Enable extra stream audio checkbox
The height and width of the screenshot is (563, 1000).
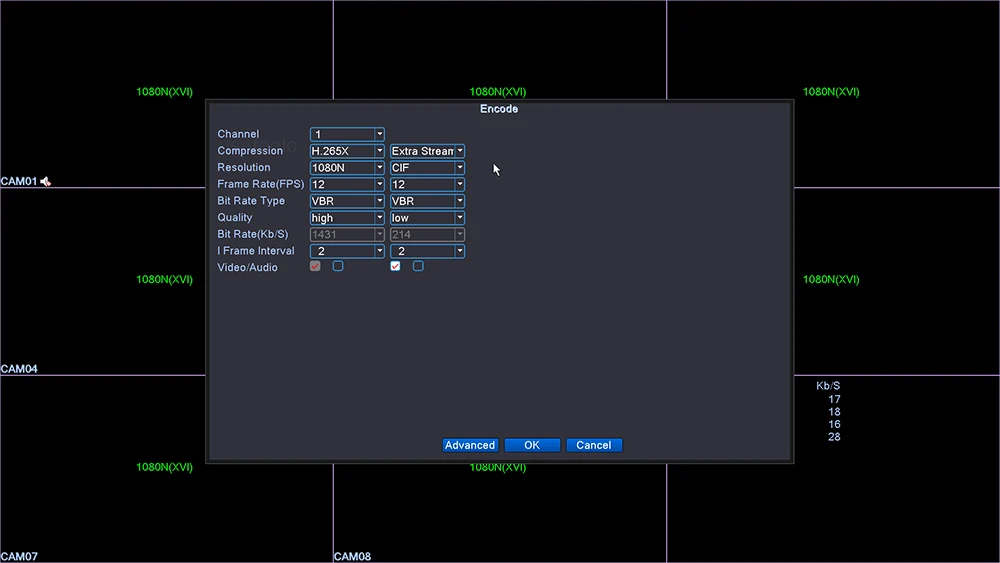click(418, 266)
